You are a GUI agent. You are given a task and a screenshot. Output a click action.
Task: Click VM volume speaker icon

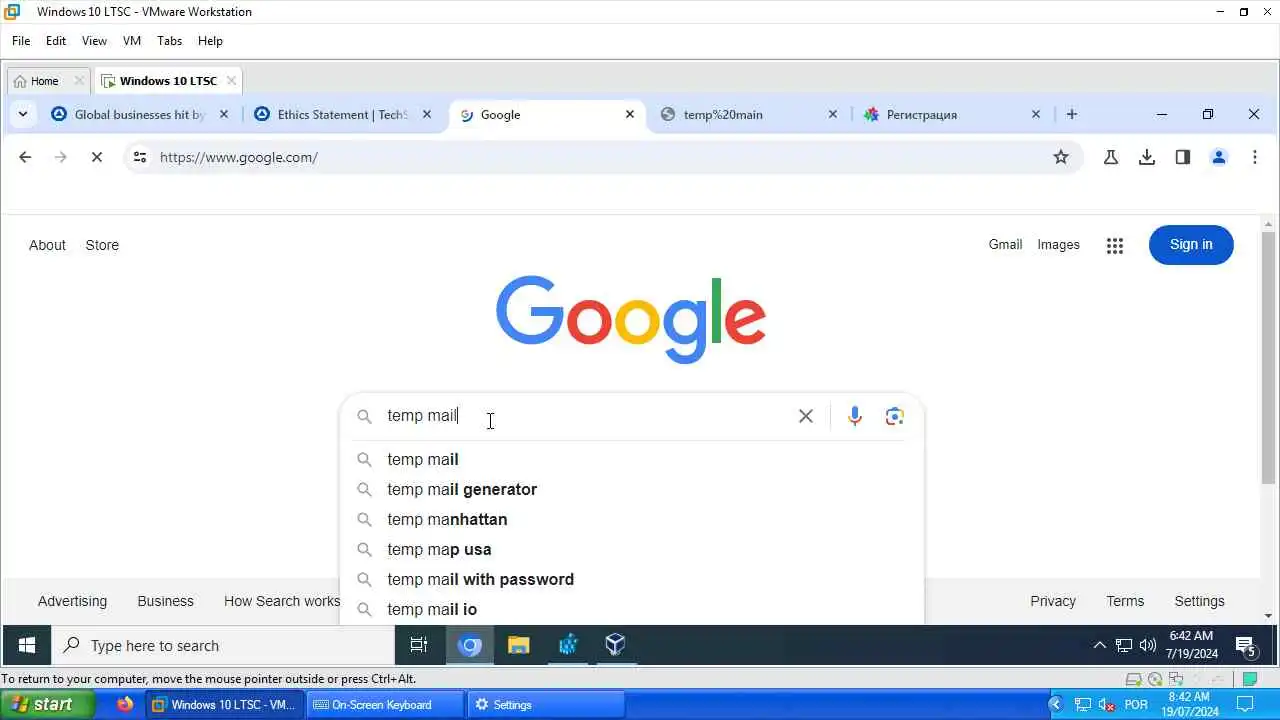click(x=1148, y=646)
